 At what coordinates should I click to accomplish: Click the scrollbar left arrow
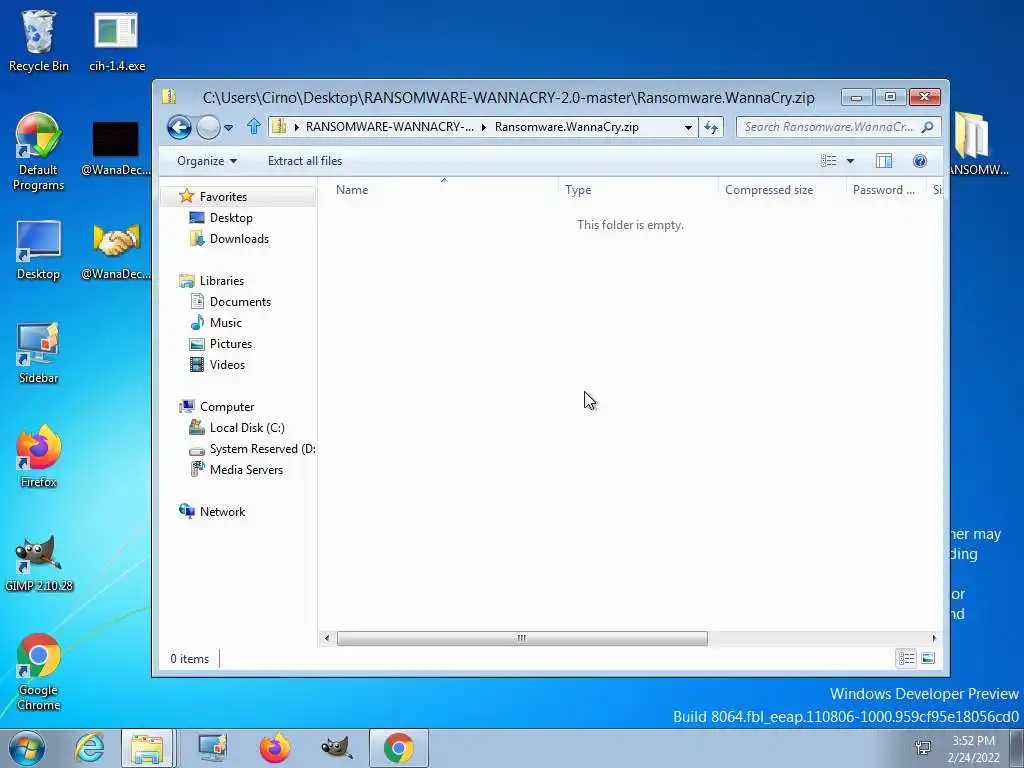tap(327, 638)
